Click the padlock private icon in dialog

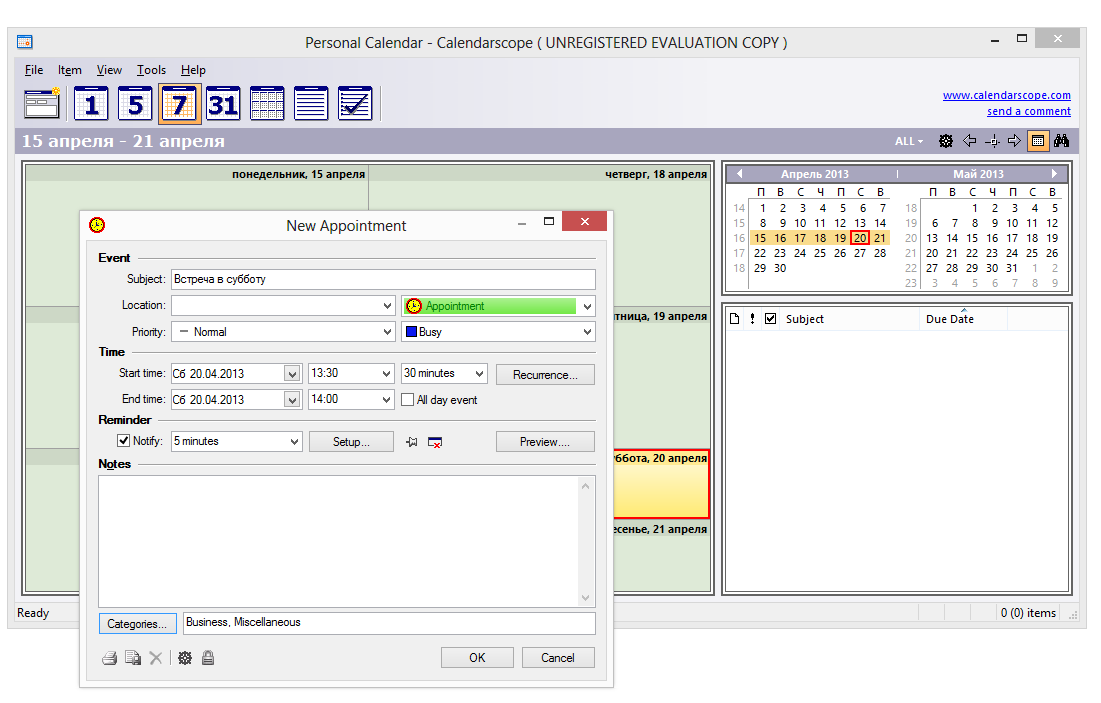(x=208, y=658)
